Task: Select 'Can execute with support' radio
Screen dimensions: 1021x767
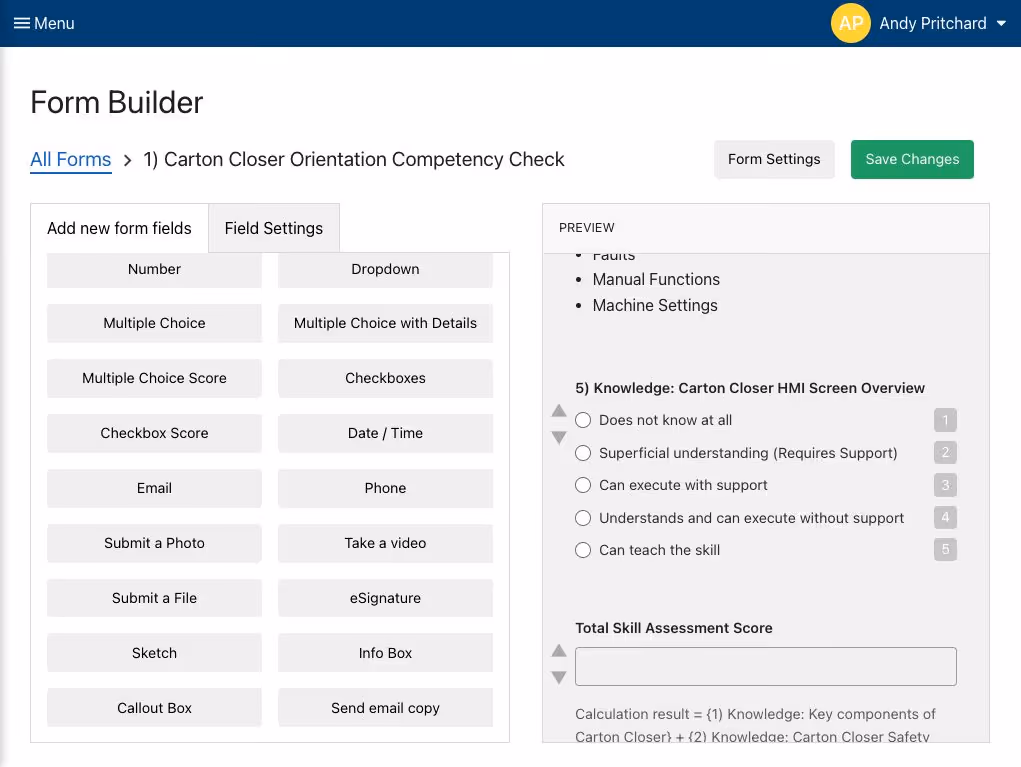Action: click(583, 485)
